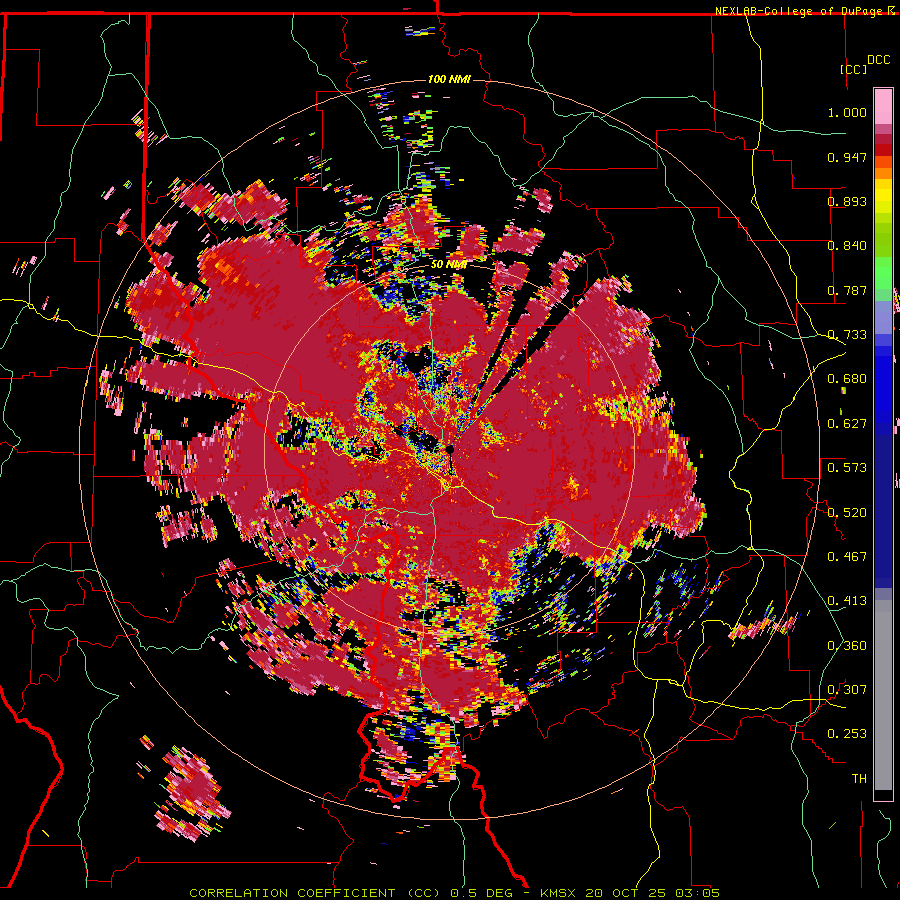Image resolution: width=900 pixels, height=900 pixels.
Task: Select the 0.413 legend value
Action: coord(847,601)
